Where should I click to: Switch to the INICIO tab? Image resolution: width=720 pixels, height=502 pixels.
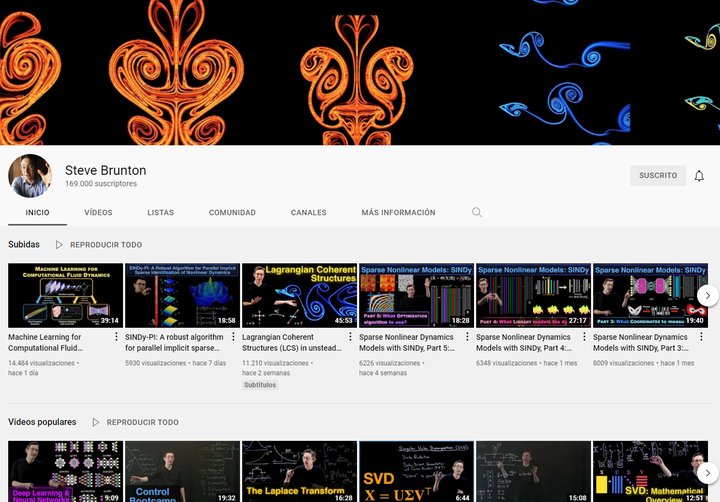coord(37,213)
